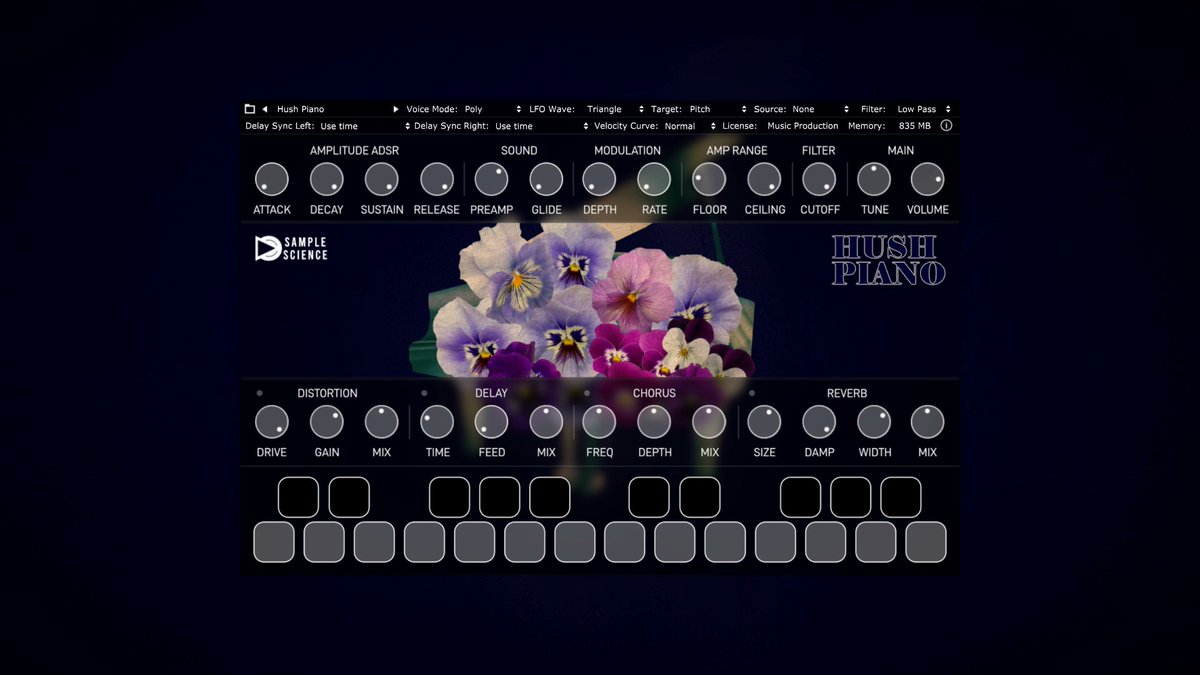Viewport: 1200px width, 675px height.
Task: Click the DISTORTION section heading
Action: (327, 393)
